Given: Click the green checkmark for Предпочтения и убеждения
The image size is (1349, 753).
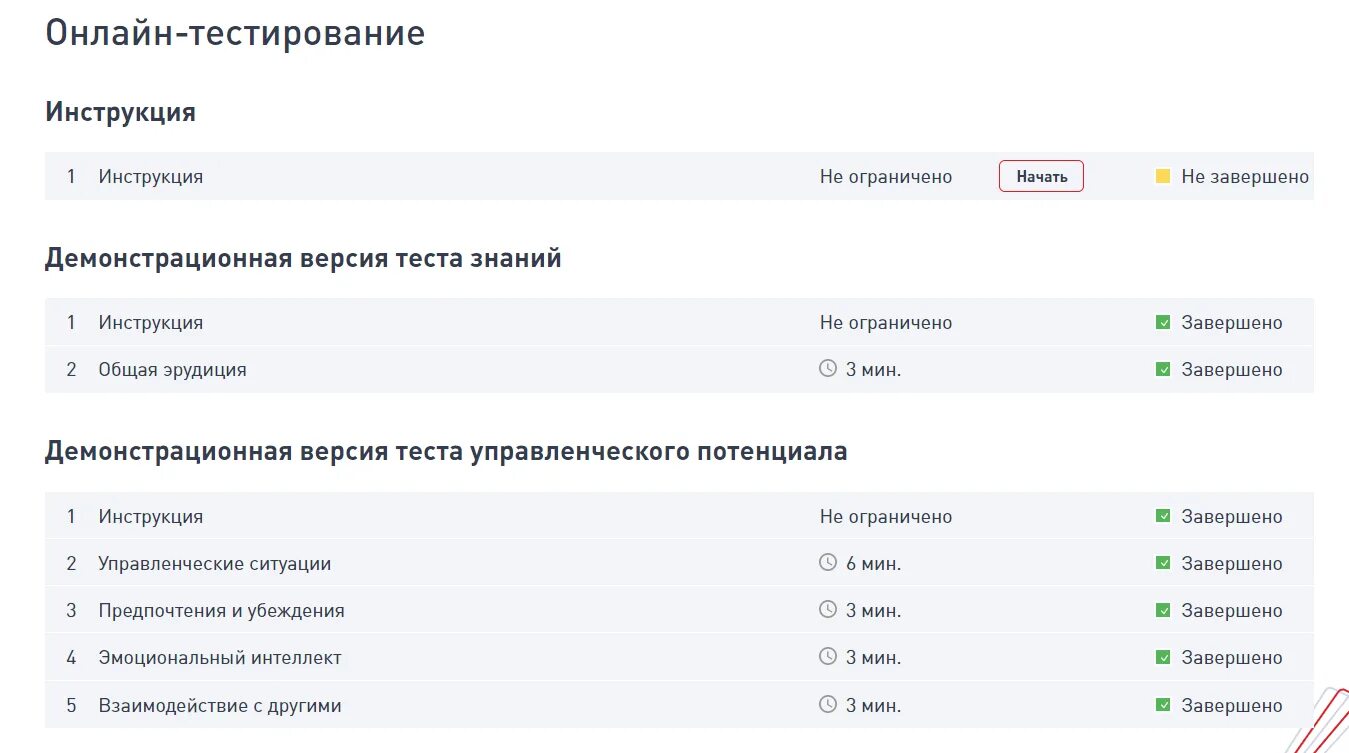Looking at the screenshot, I should coord(1163,610).
